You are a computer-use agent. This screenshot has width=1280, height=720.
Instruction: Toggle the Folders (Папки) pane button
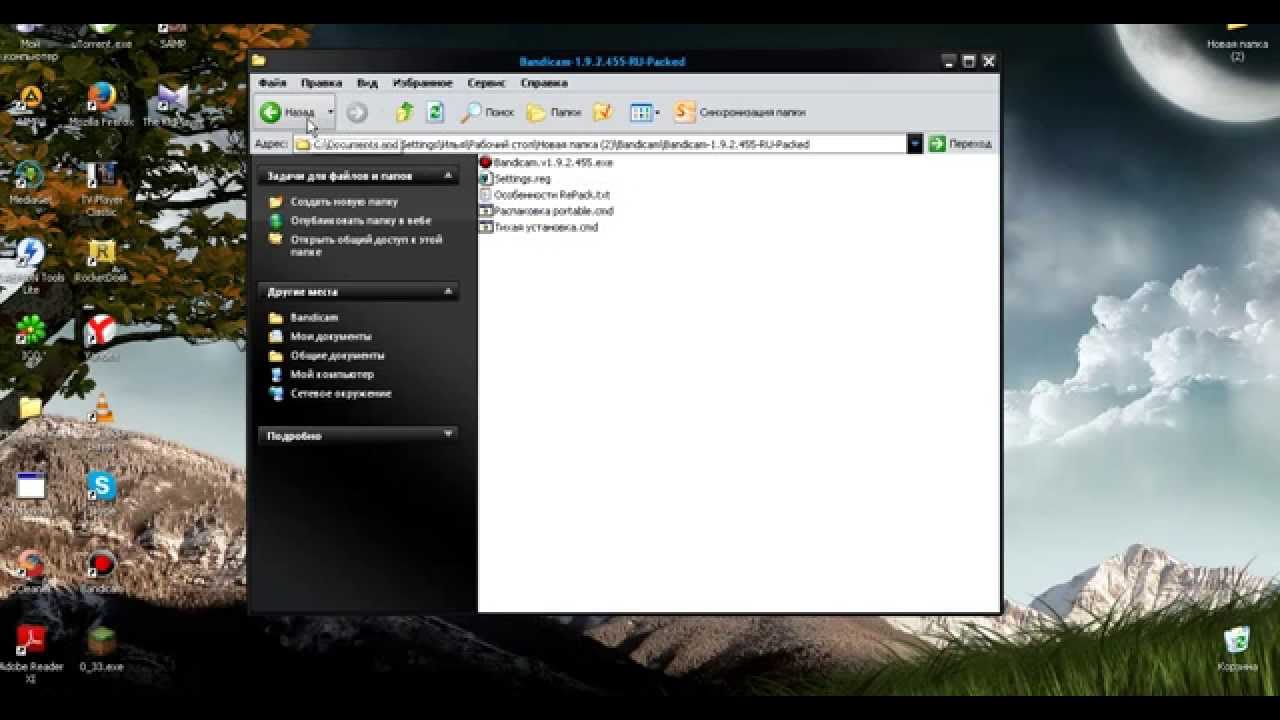point(553,112)
